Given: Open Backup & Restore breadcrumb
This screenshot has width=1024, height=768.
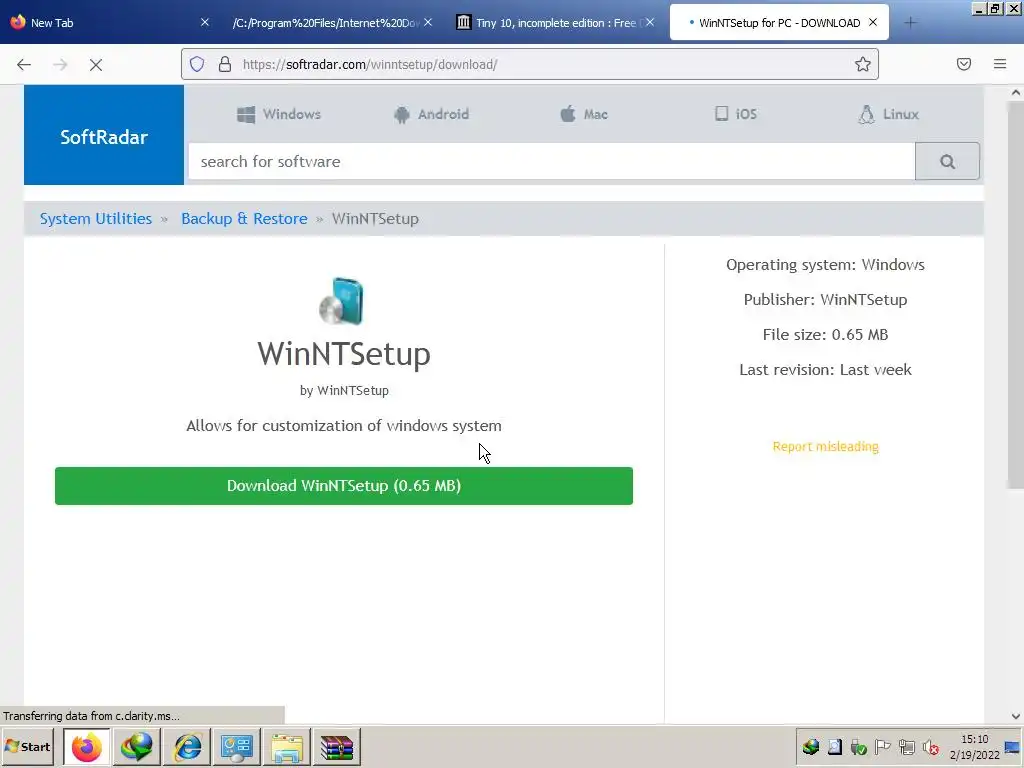Looking at the screenshot, I should pyautogui.click(x=244, y=219).
